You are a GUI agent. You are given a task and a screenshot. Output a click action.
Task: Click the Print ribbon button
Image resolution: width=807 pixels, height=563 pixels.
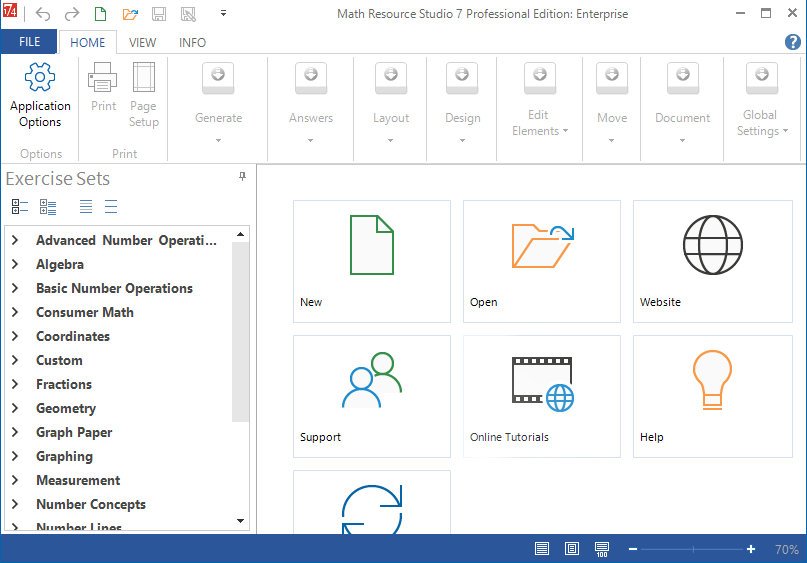pos(103,87)
